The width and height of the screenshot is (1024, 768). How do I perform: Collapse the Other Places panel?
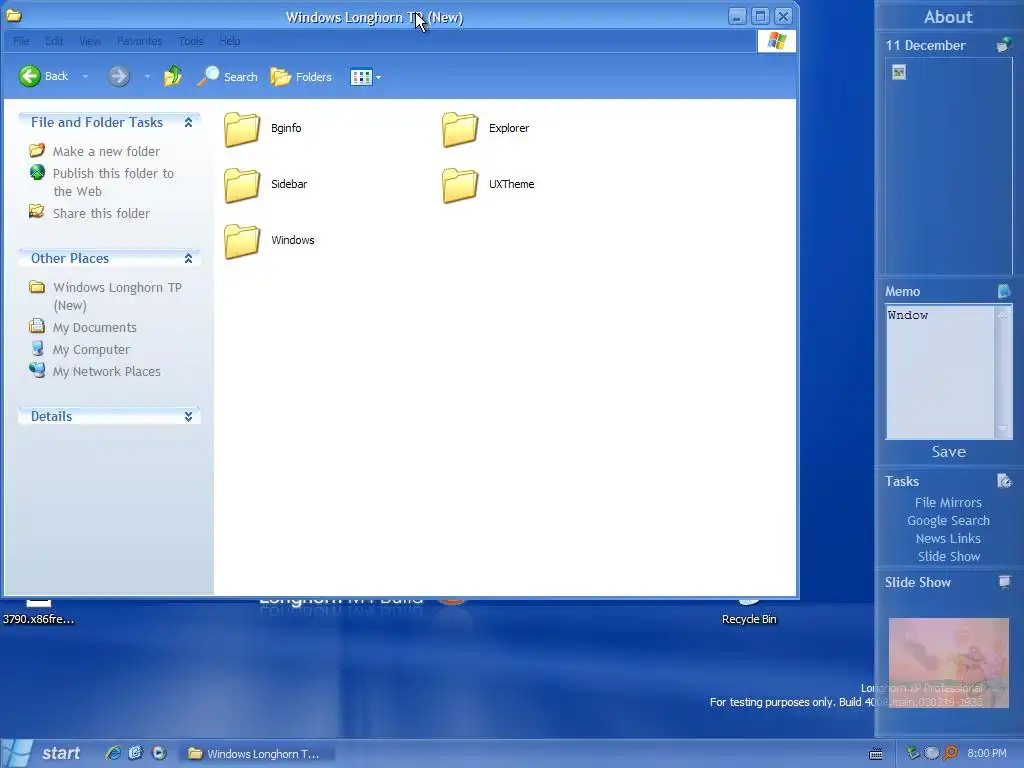[188, 259]
